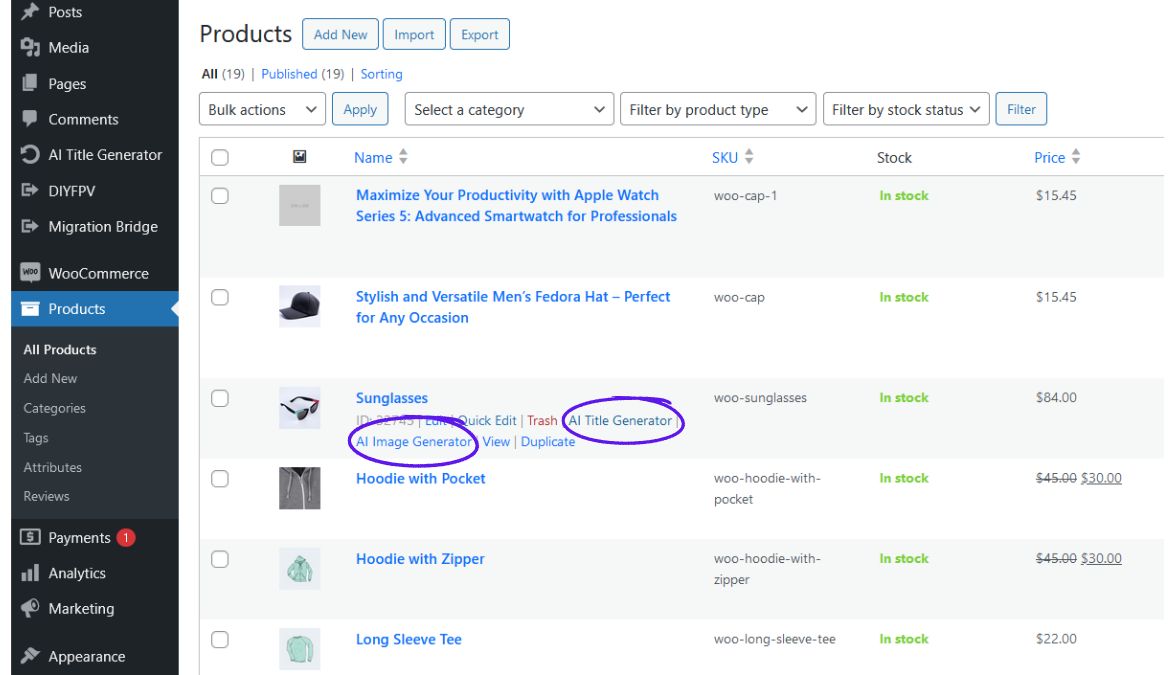
Task: Click the Add New button
Action: [340, 34]
